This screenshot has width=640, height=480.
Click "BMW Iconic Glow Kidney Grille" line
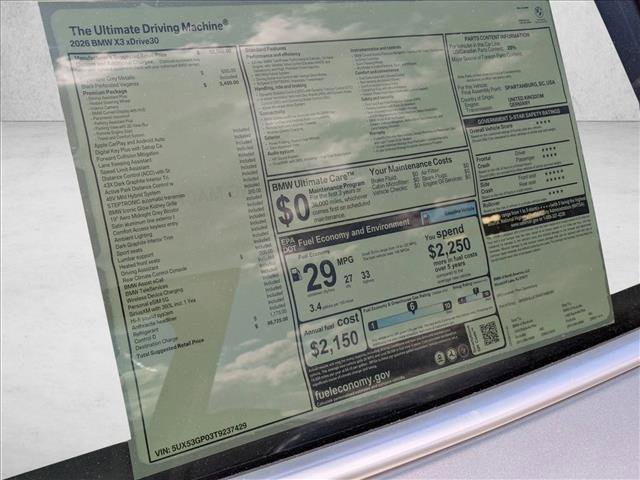(143, 208)
